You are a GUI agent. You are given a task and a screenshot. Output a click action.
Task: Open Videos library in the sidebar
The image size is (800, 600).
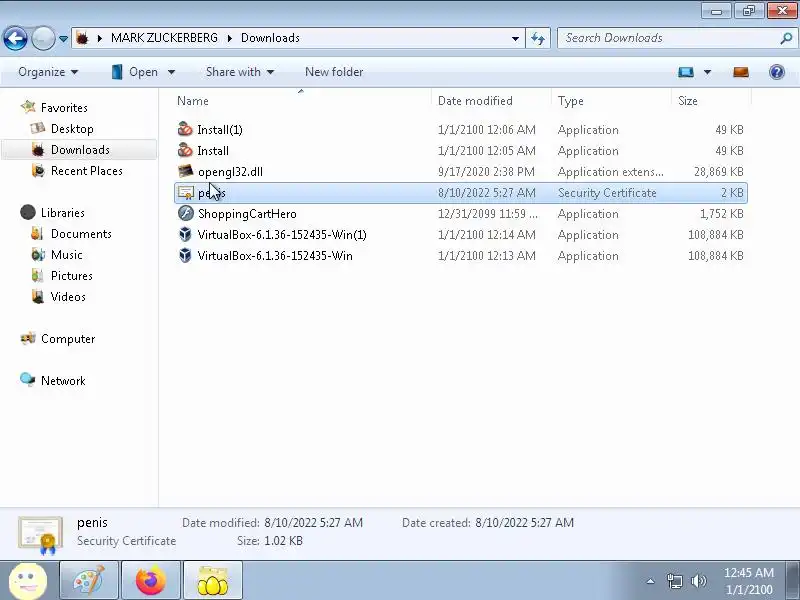point(58,296)
